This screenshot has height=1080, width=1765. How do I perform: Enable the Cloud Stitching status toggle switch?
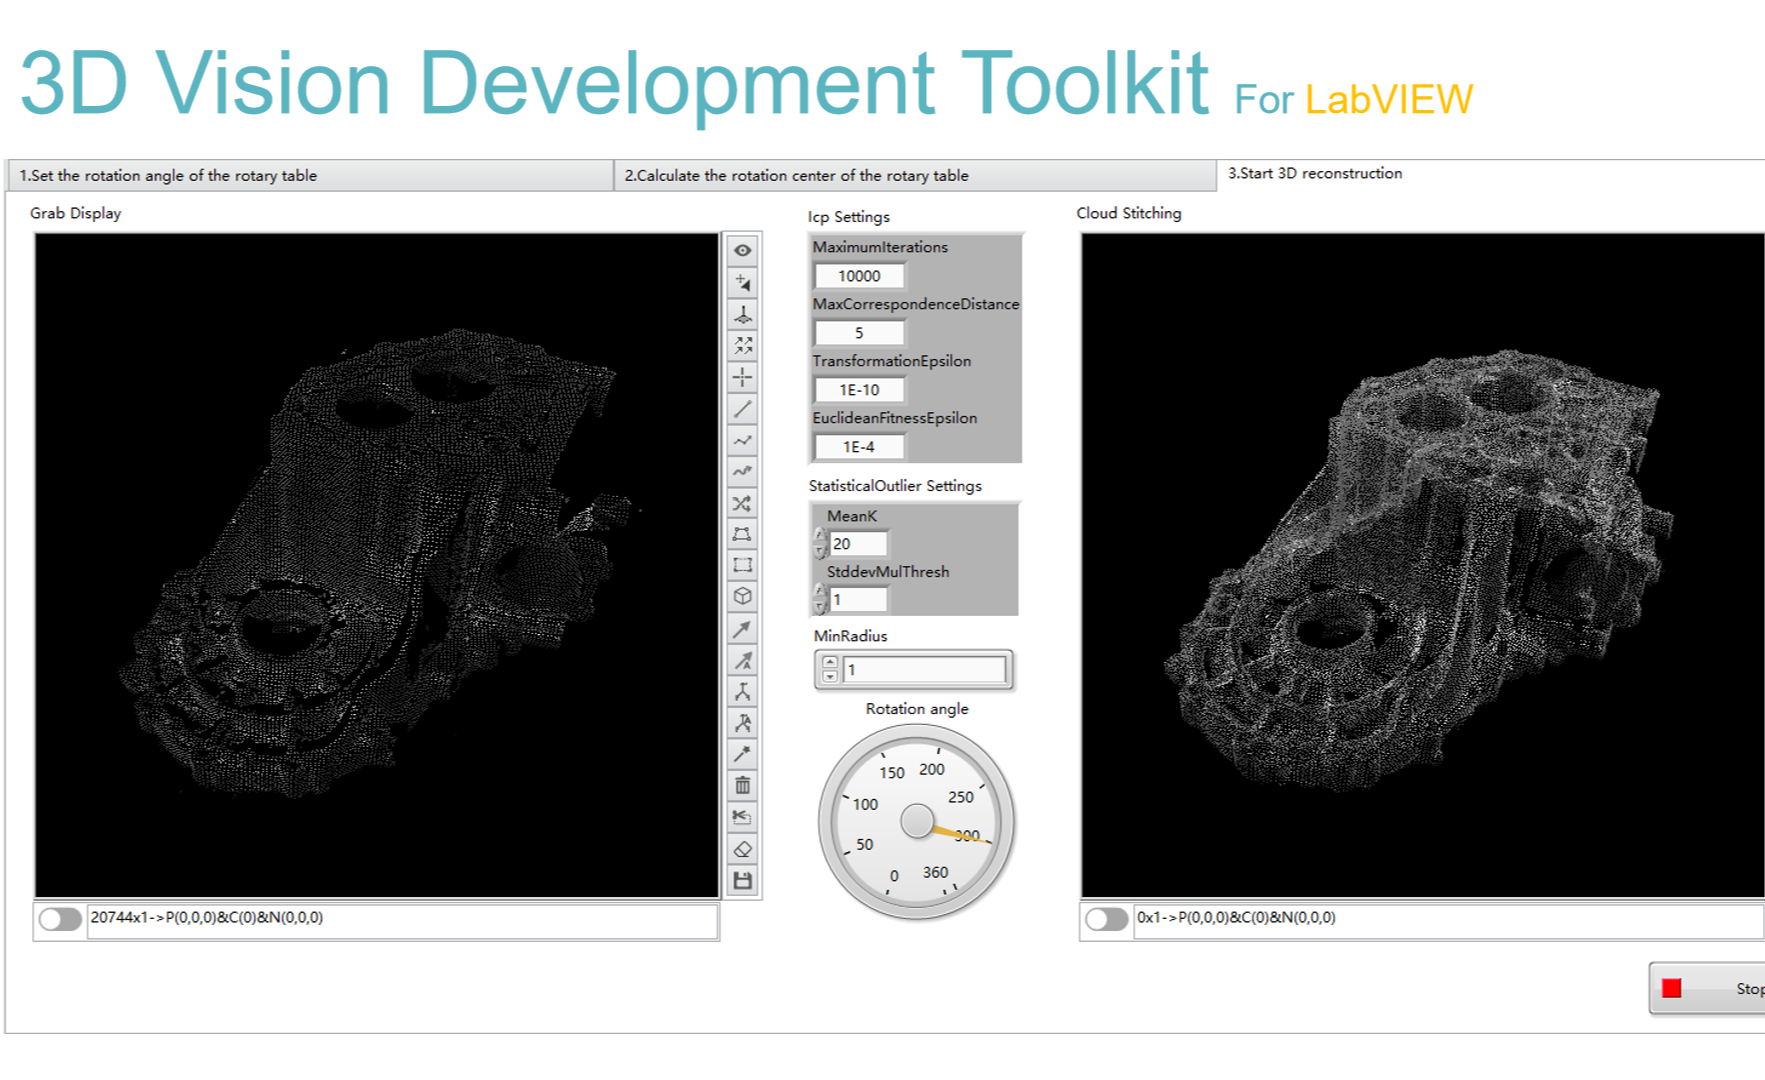[x=1105, y=916]
